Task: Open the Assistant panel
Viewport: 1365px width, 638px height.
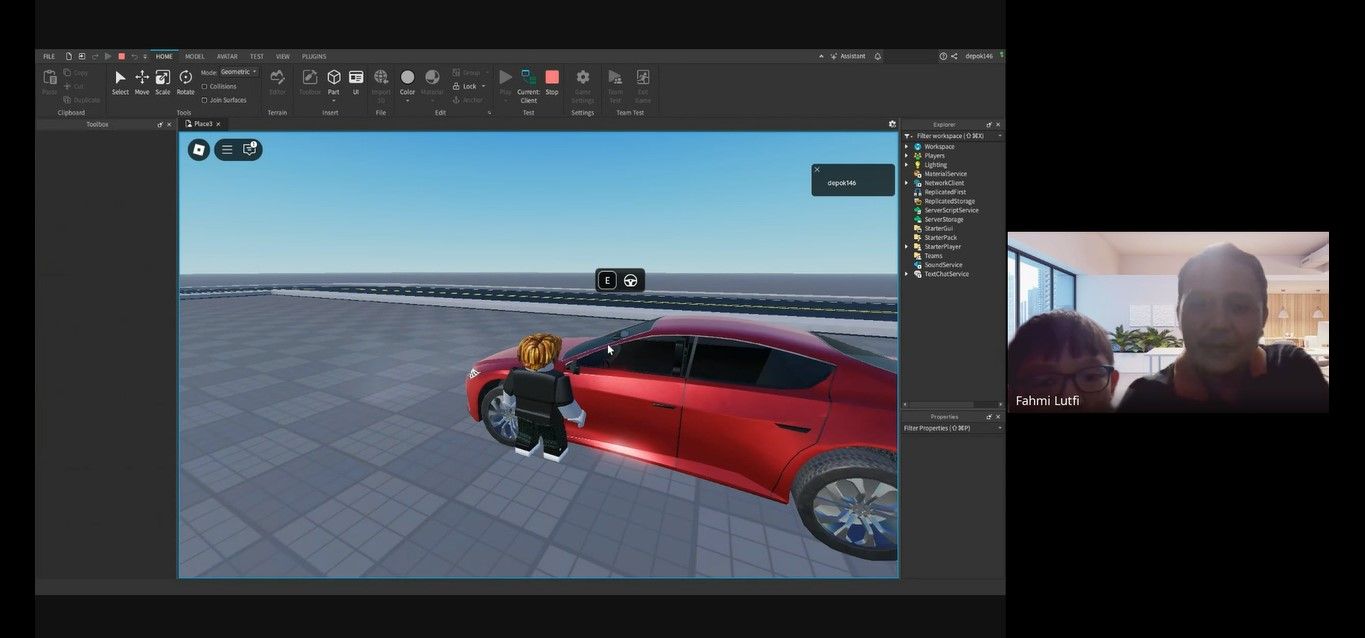Action: pyautogui.click(x=848, y=56)
